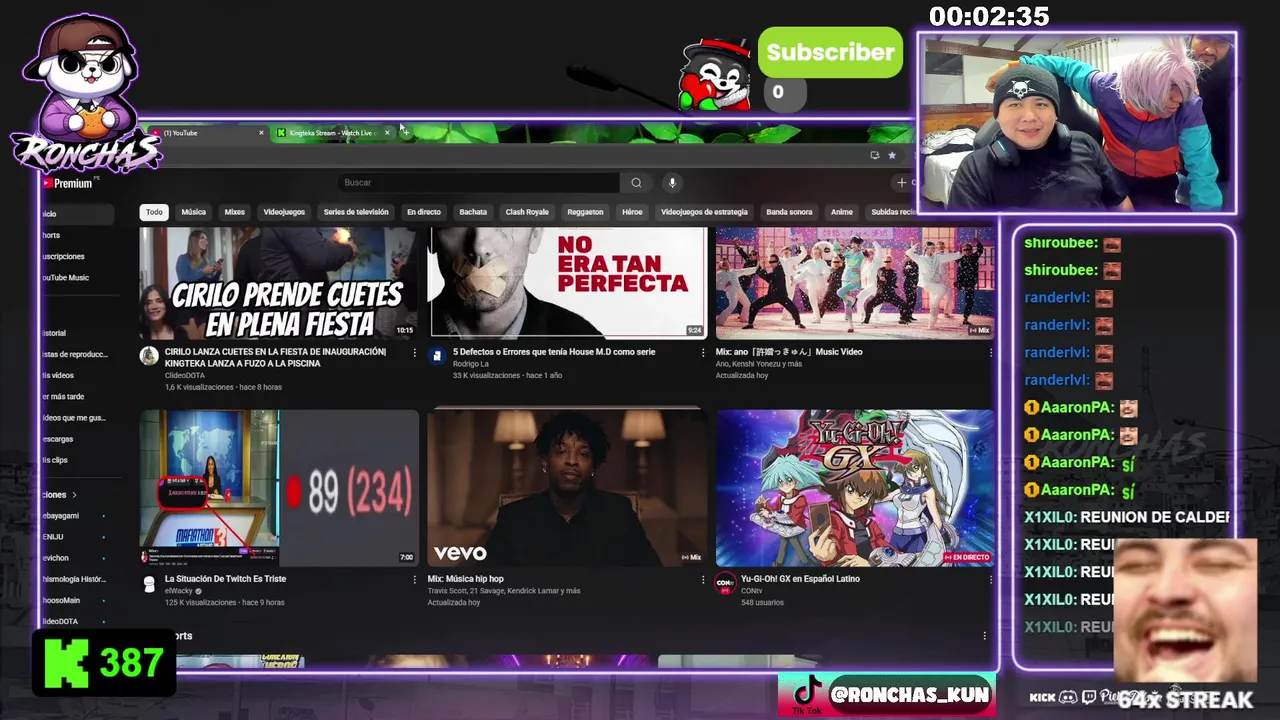The height and width of the screenshot is (720, 1280).
Task: Open the Yu-Gi-Oh! GX live thumbnail
Action: click(x=855, y=488)
